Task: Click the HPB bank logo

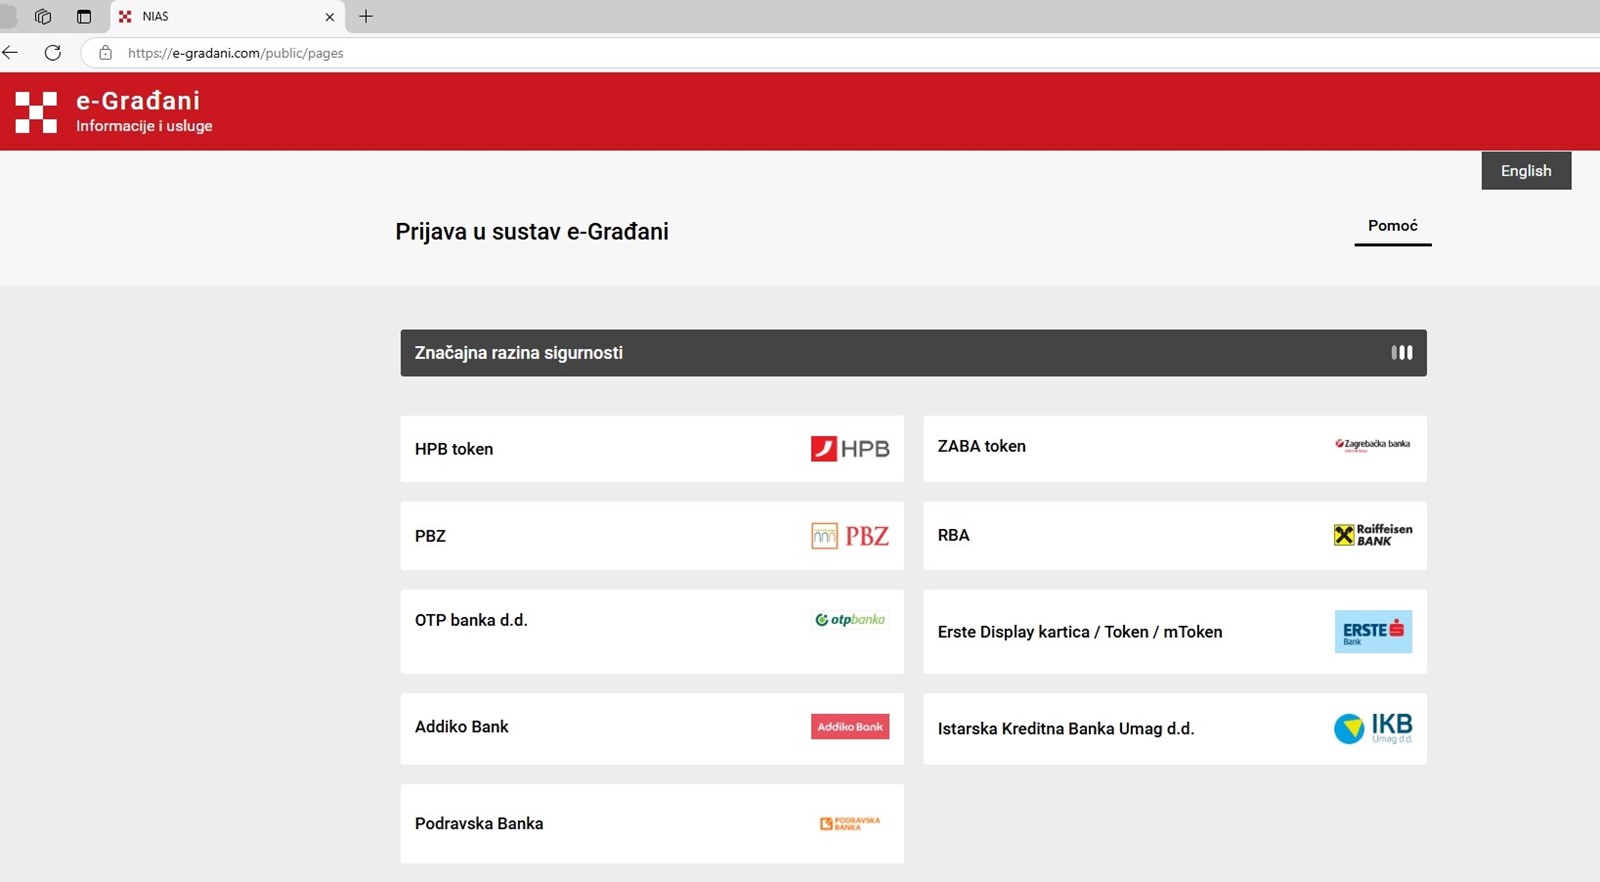Action: pyautogui.click(x=850, y=449)
